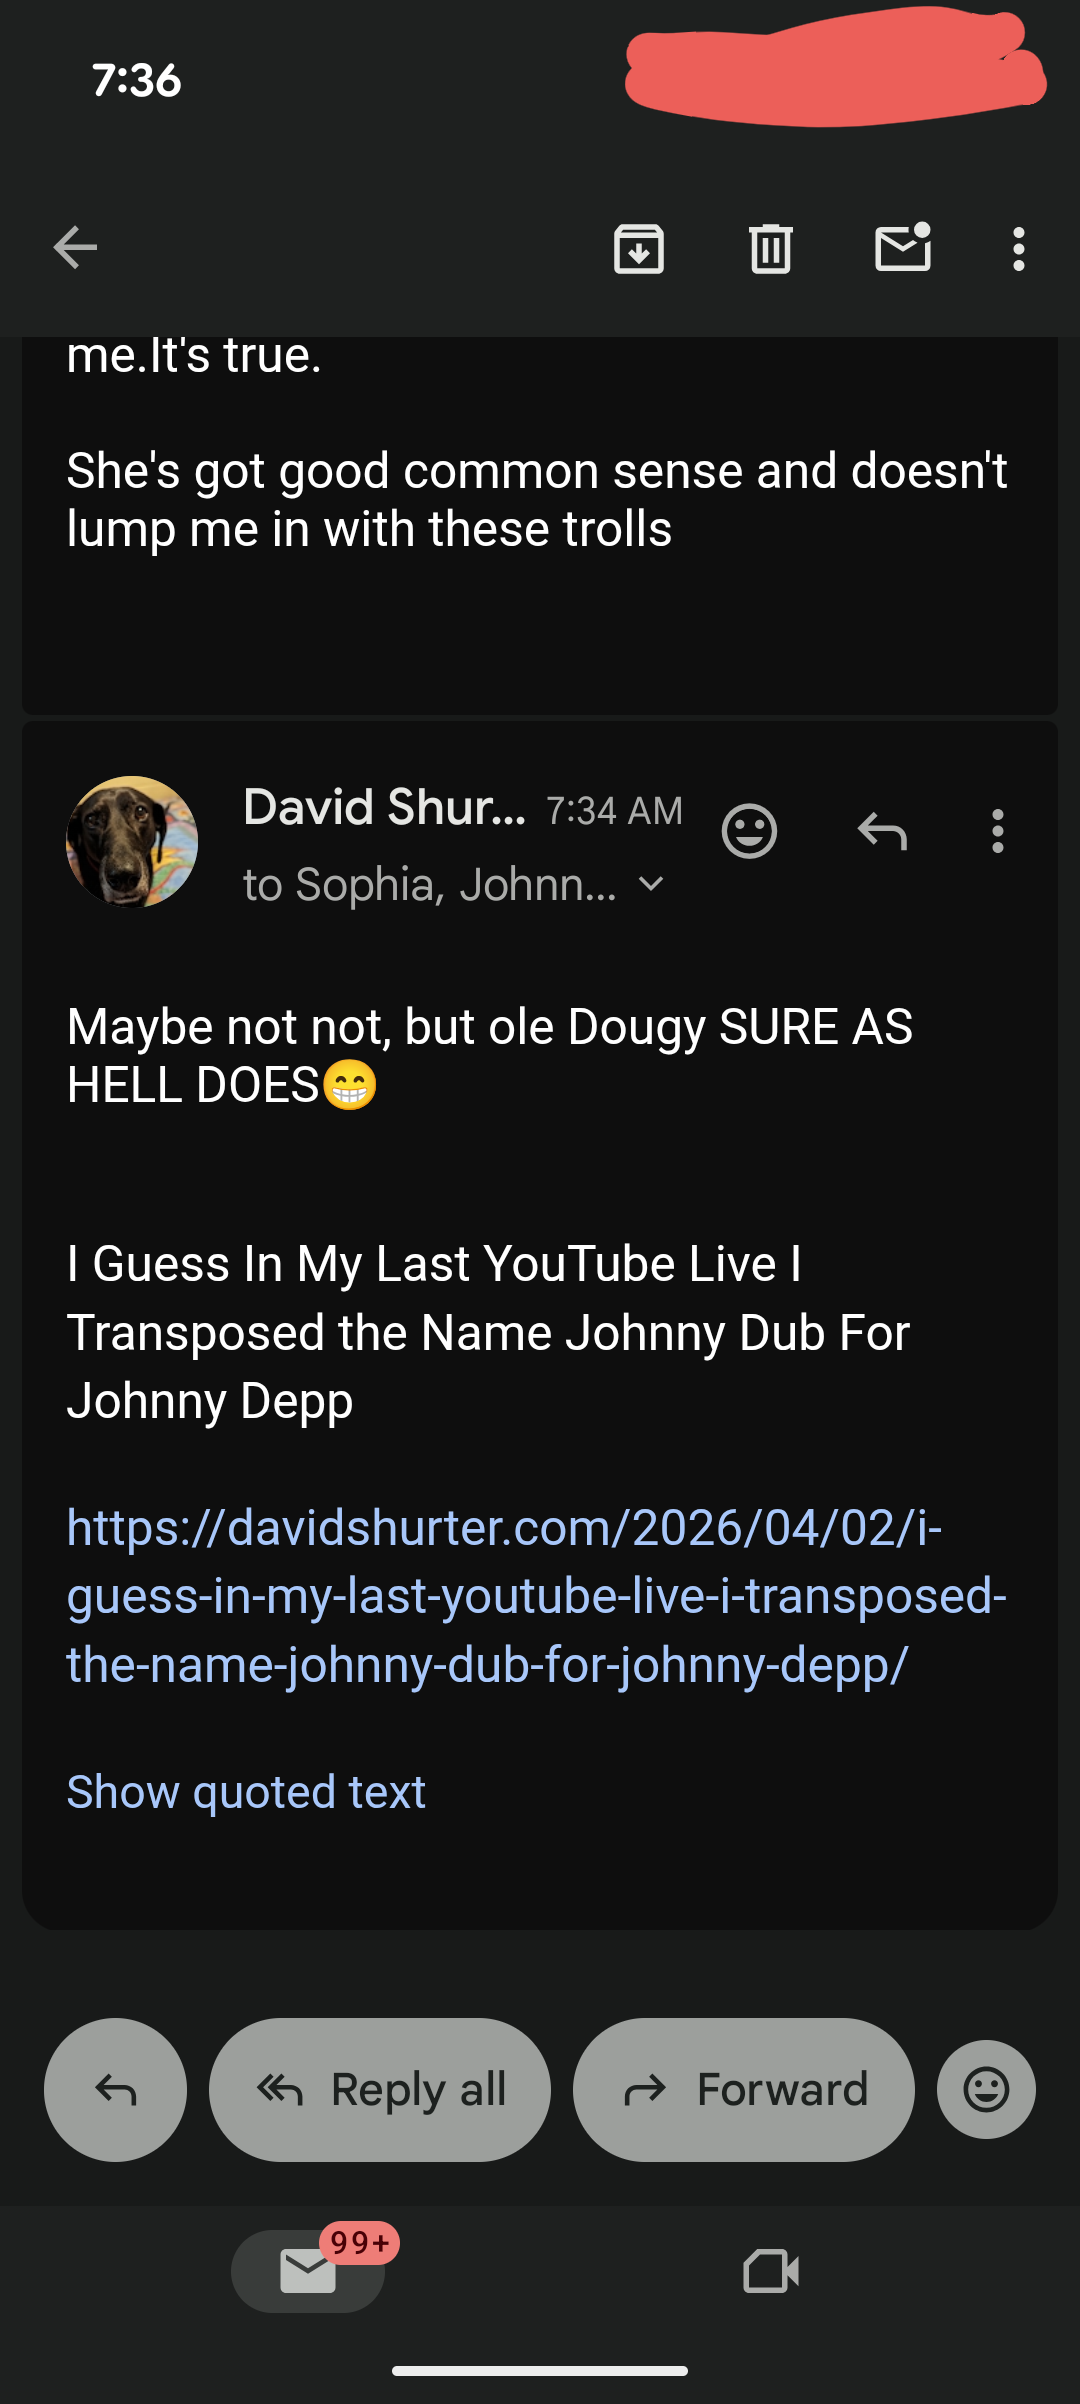Tap the bottom reply arrow button

click(115, 2089)
